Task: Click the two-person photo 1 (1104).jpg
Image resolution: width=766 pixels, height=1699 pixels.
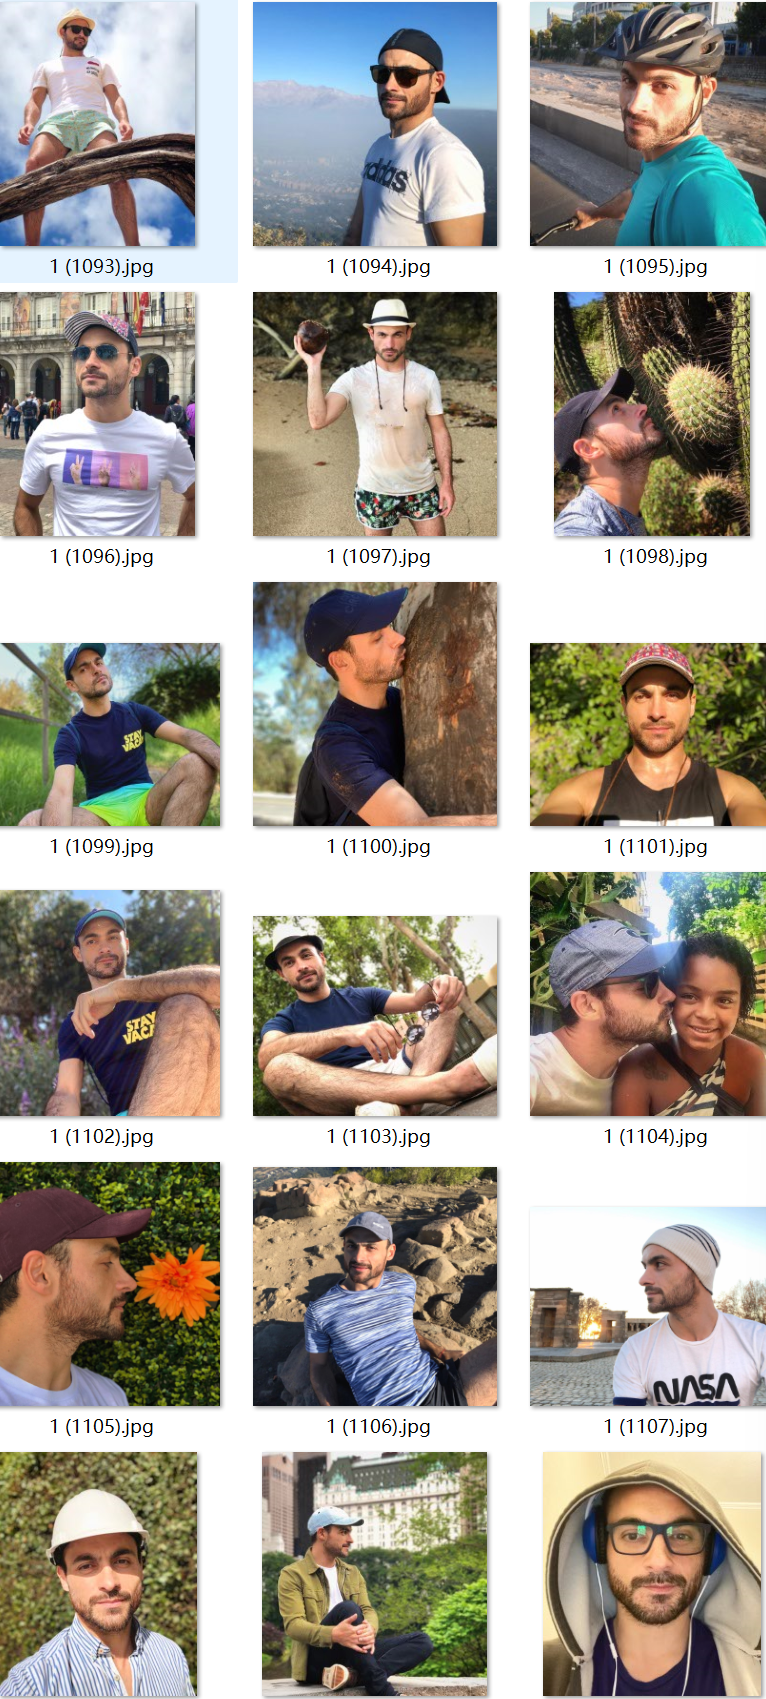Action: coord(648,994)
